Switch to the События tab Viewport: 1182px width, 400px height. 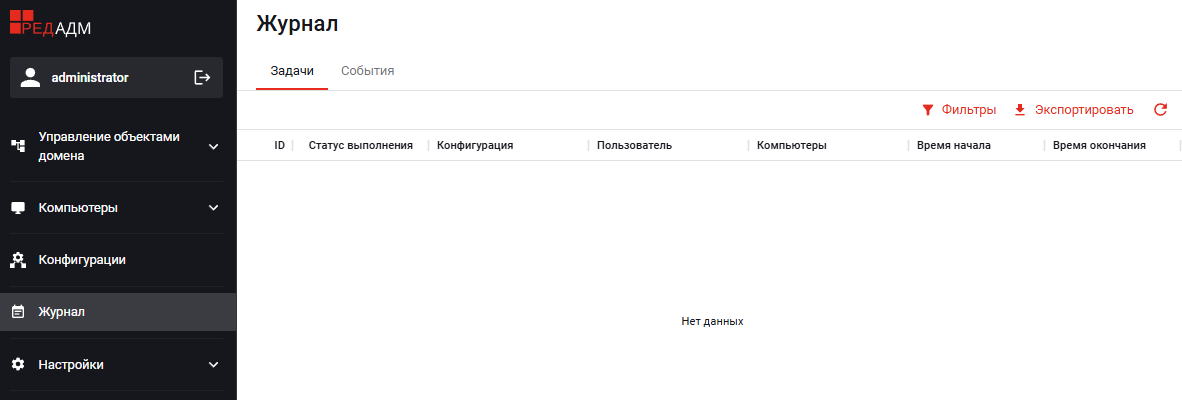tap(367, 71)
